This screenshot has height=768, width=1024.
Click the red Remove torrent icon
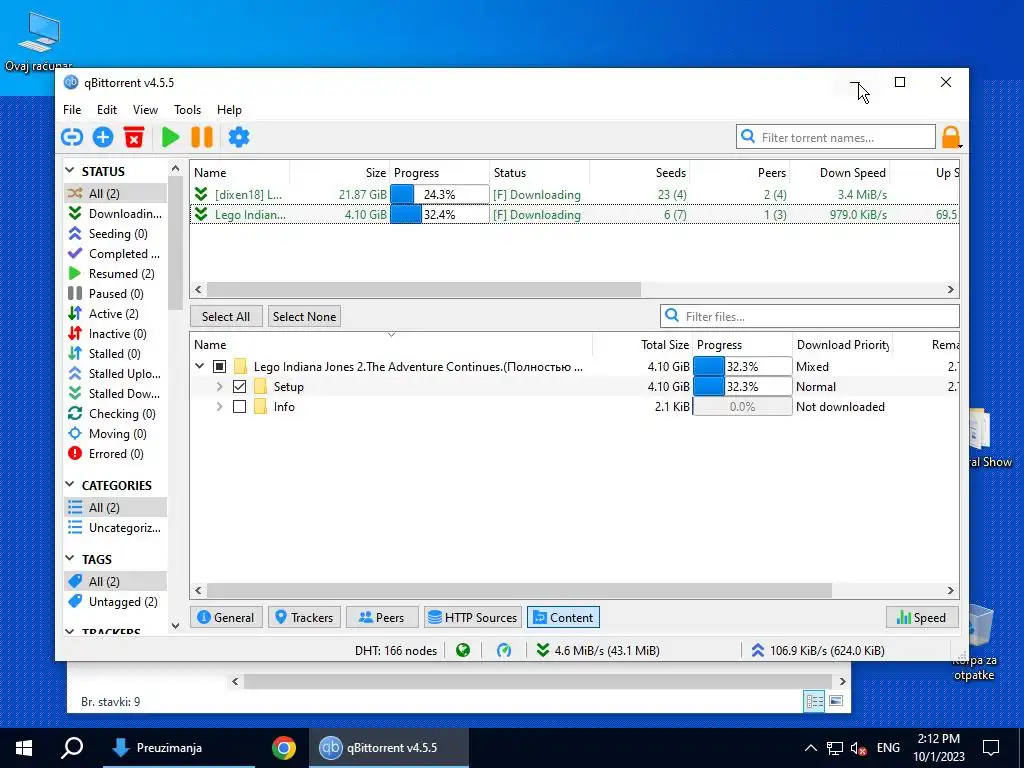tap(134, 137)
